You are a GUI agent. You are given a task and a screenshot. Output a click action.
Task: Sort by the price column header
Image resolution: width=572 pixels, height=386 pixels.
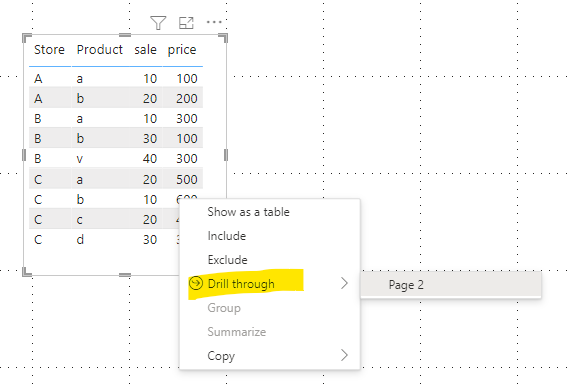coord(182,50)
